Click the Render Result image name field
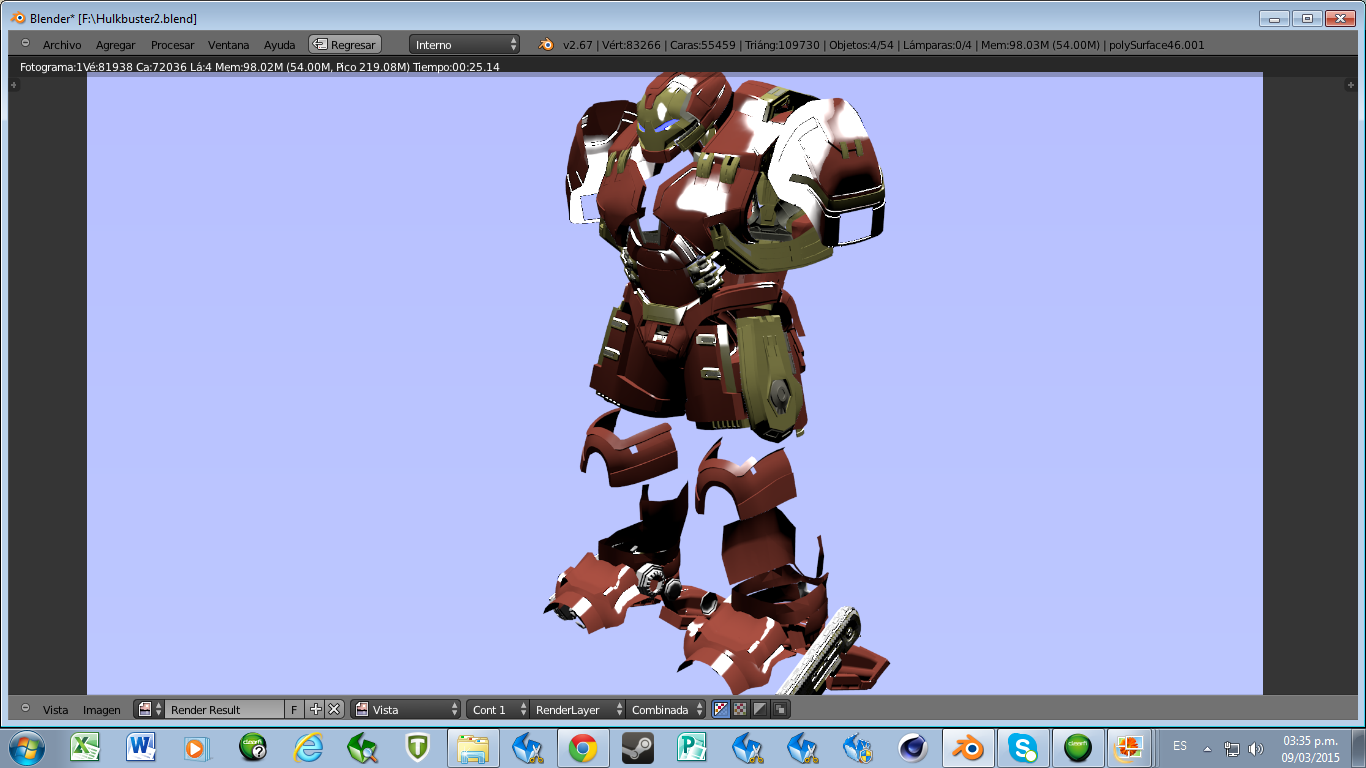The image size is (1366, 768). point(225,709)
